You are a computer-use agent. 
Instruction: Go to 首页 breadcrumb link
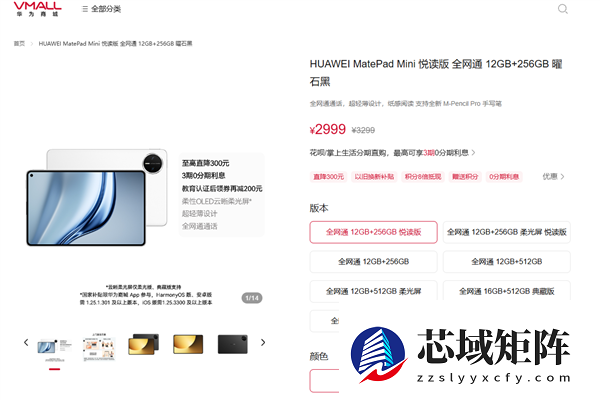pyautogui.click(x=20, y=44)
